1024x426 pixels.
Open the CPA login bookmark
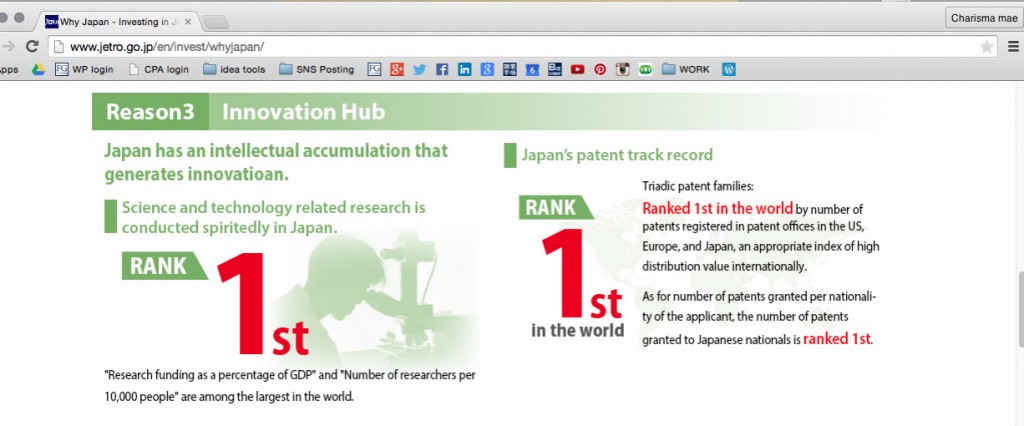pyautogui.click(x=159, y=69)
